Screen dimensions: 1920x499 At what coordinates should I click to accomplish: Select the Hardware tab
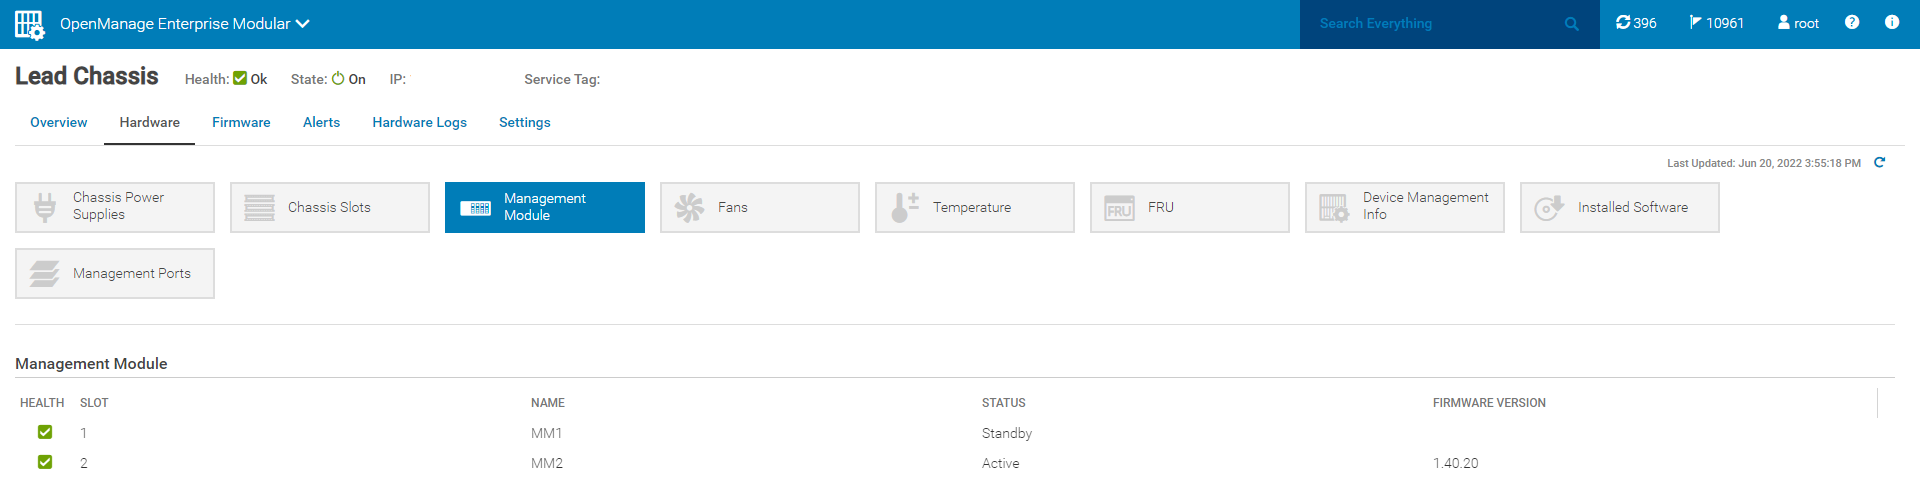click(150, 122)
